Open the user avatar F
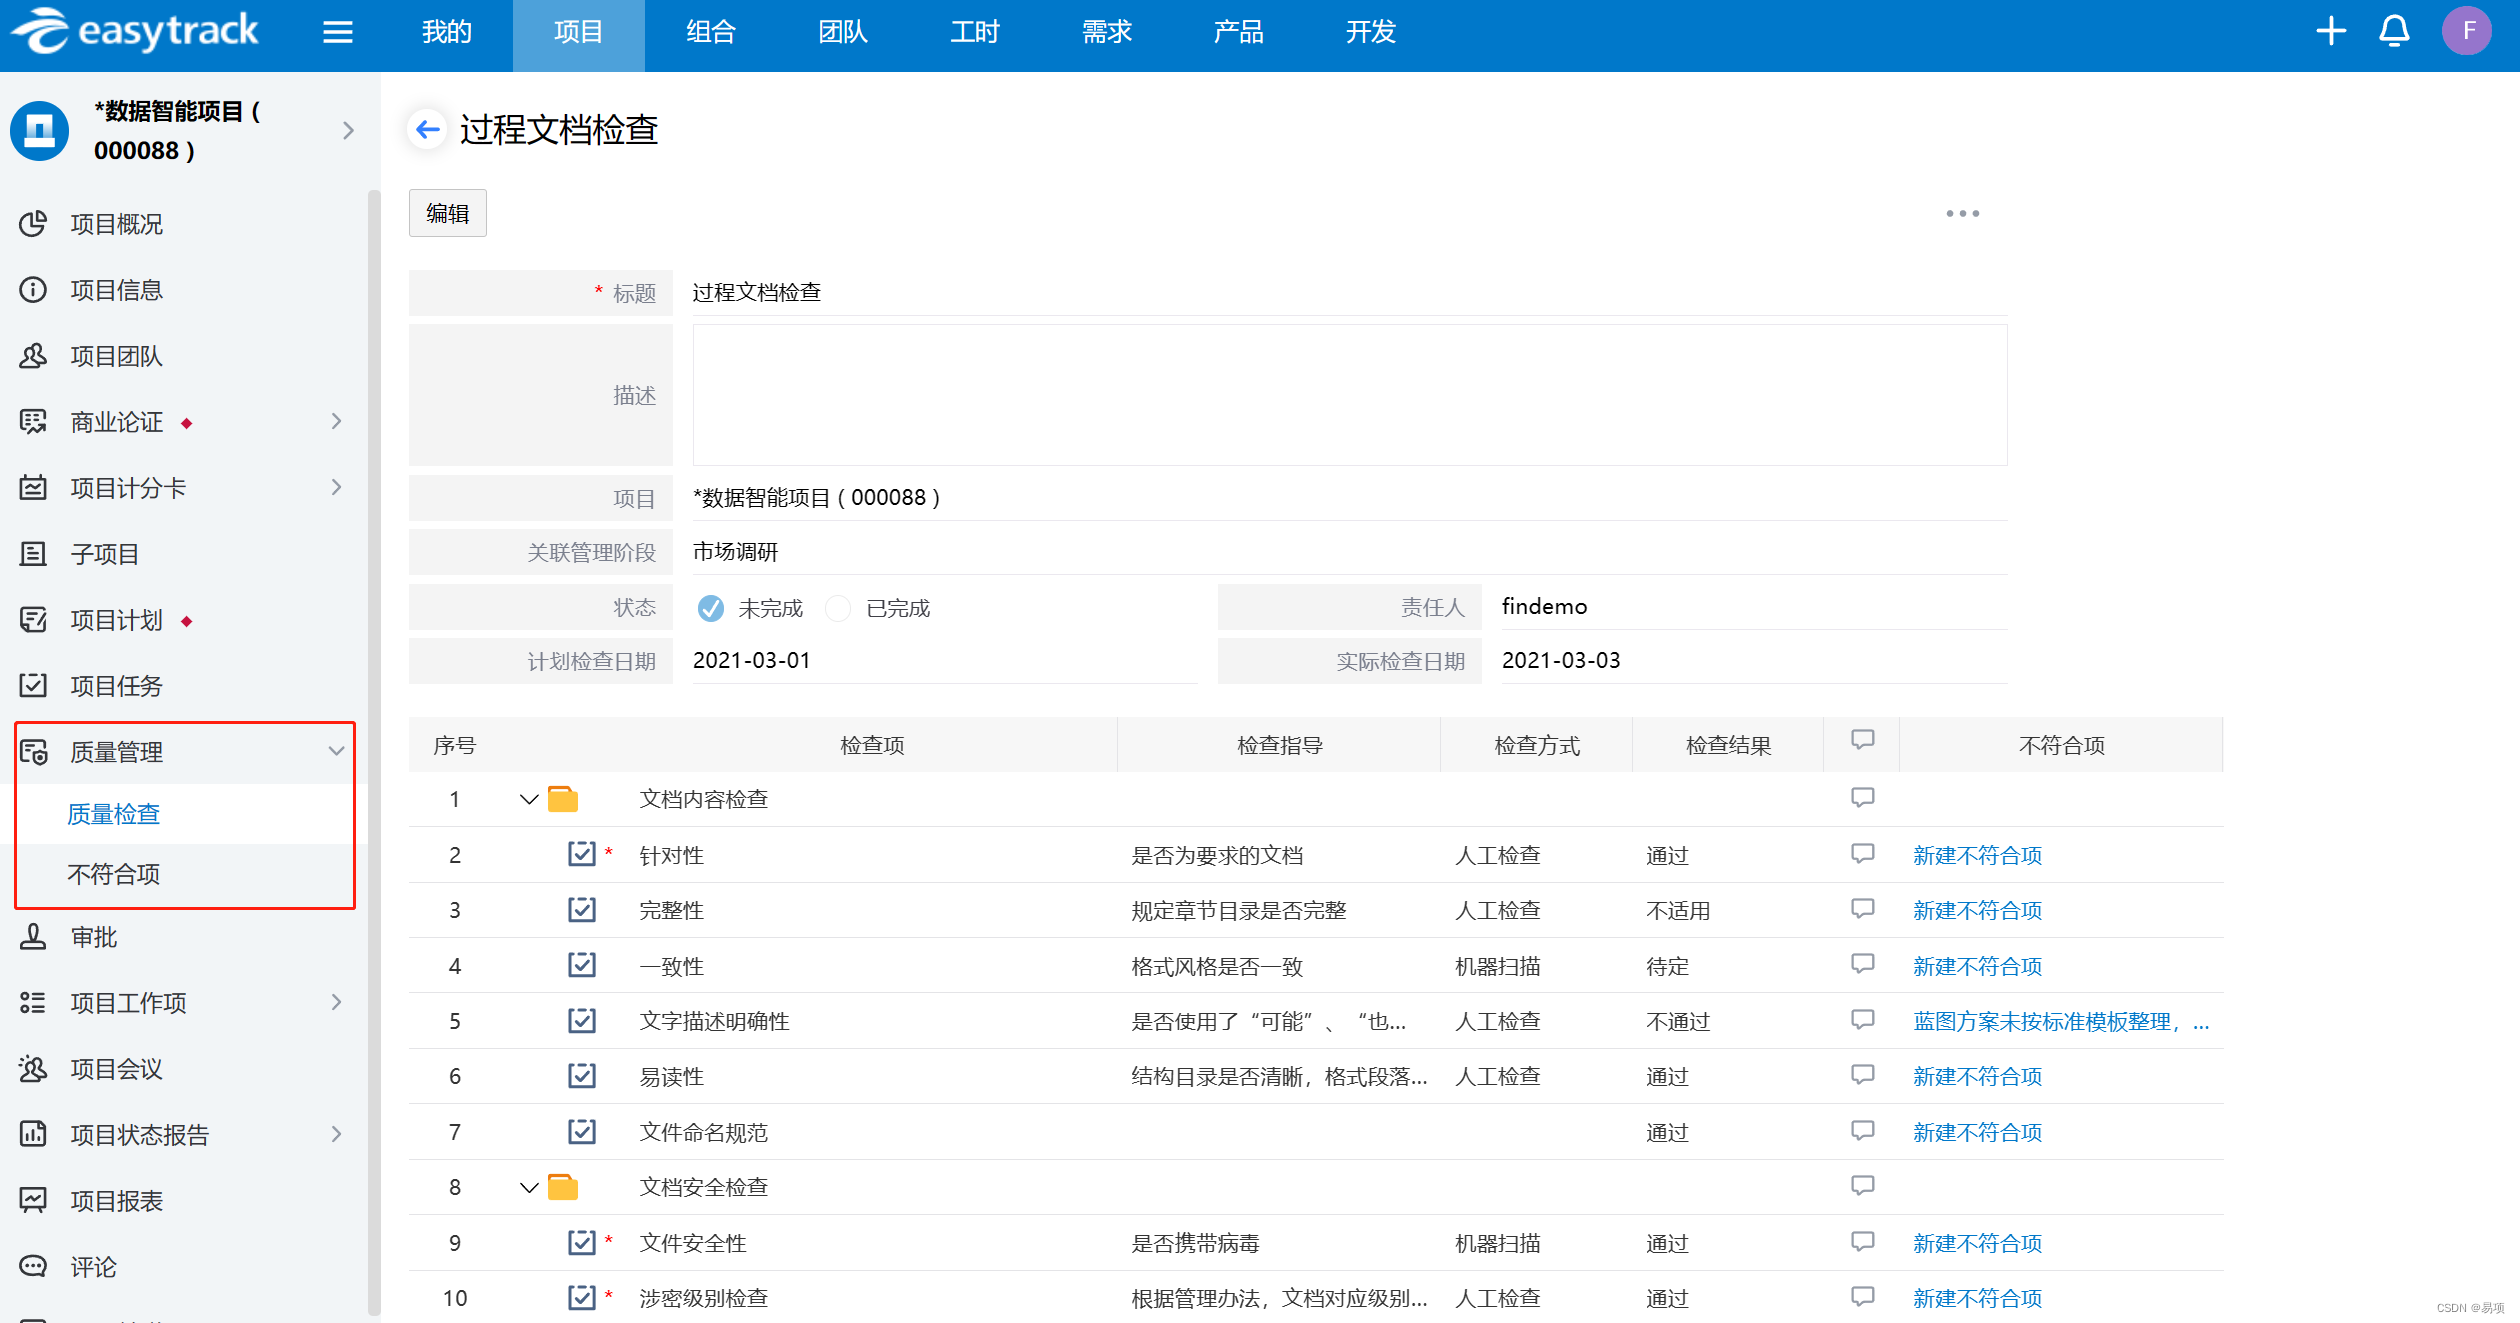The height and width of the screenshot is (1323, 2520). coord(2467,31)
